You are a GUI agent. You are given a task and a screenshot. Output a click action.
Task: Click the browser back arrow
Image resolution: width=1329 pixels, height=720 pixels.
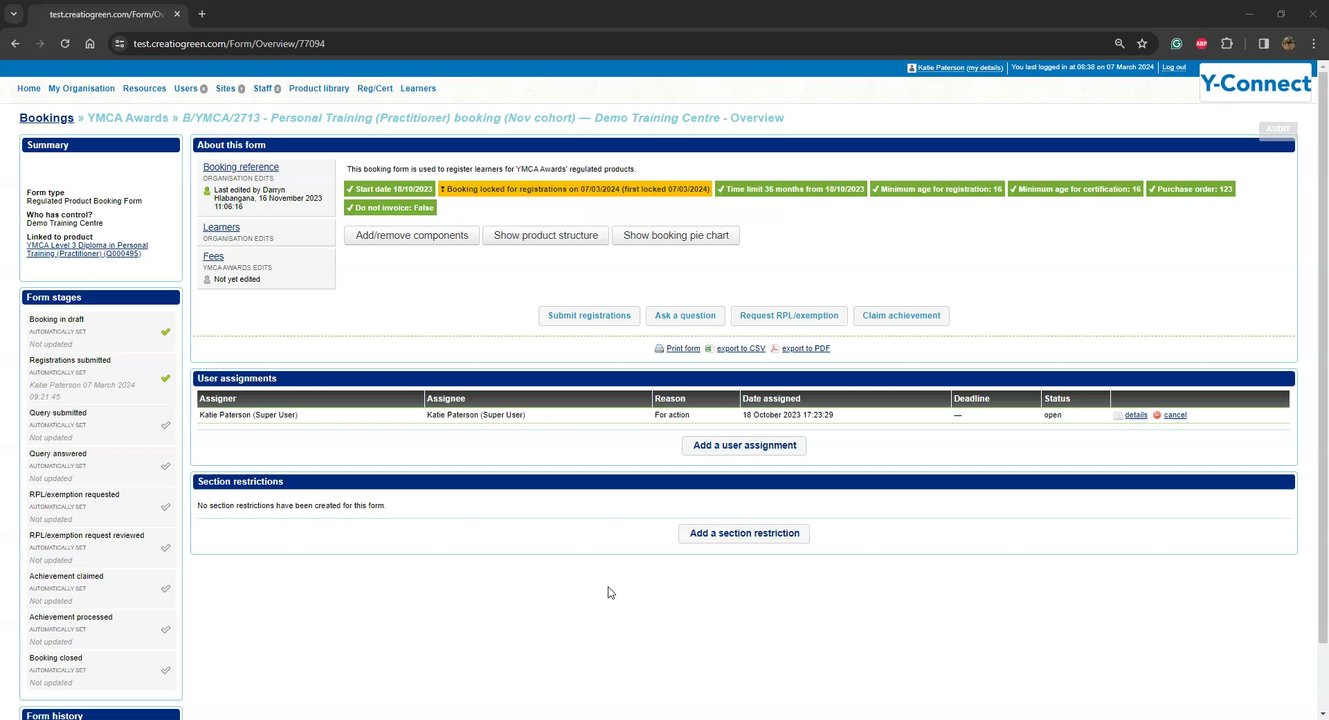pos(15,44)
